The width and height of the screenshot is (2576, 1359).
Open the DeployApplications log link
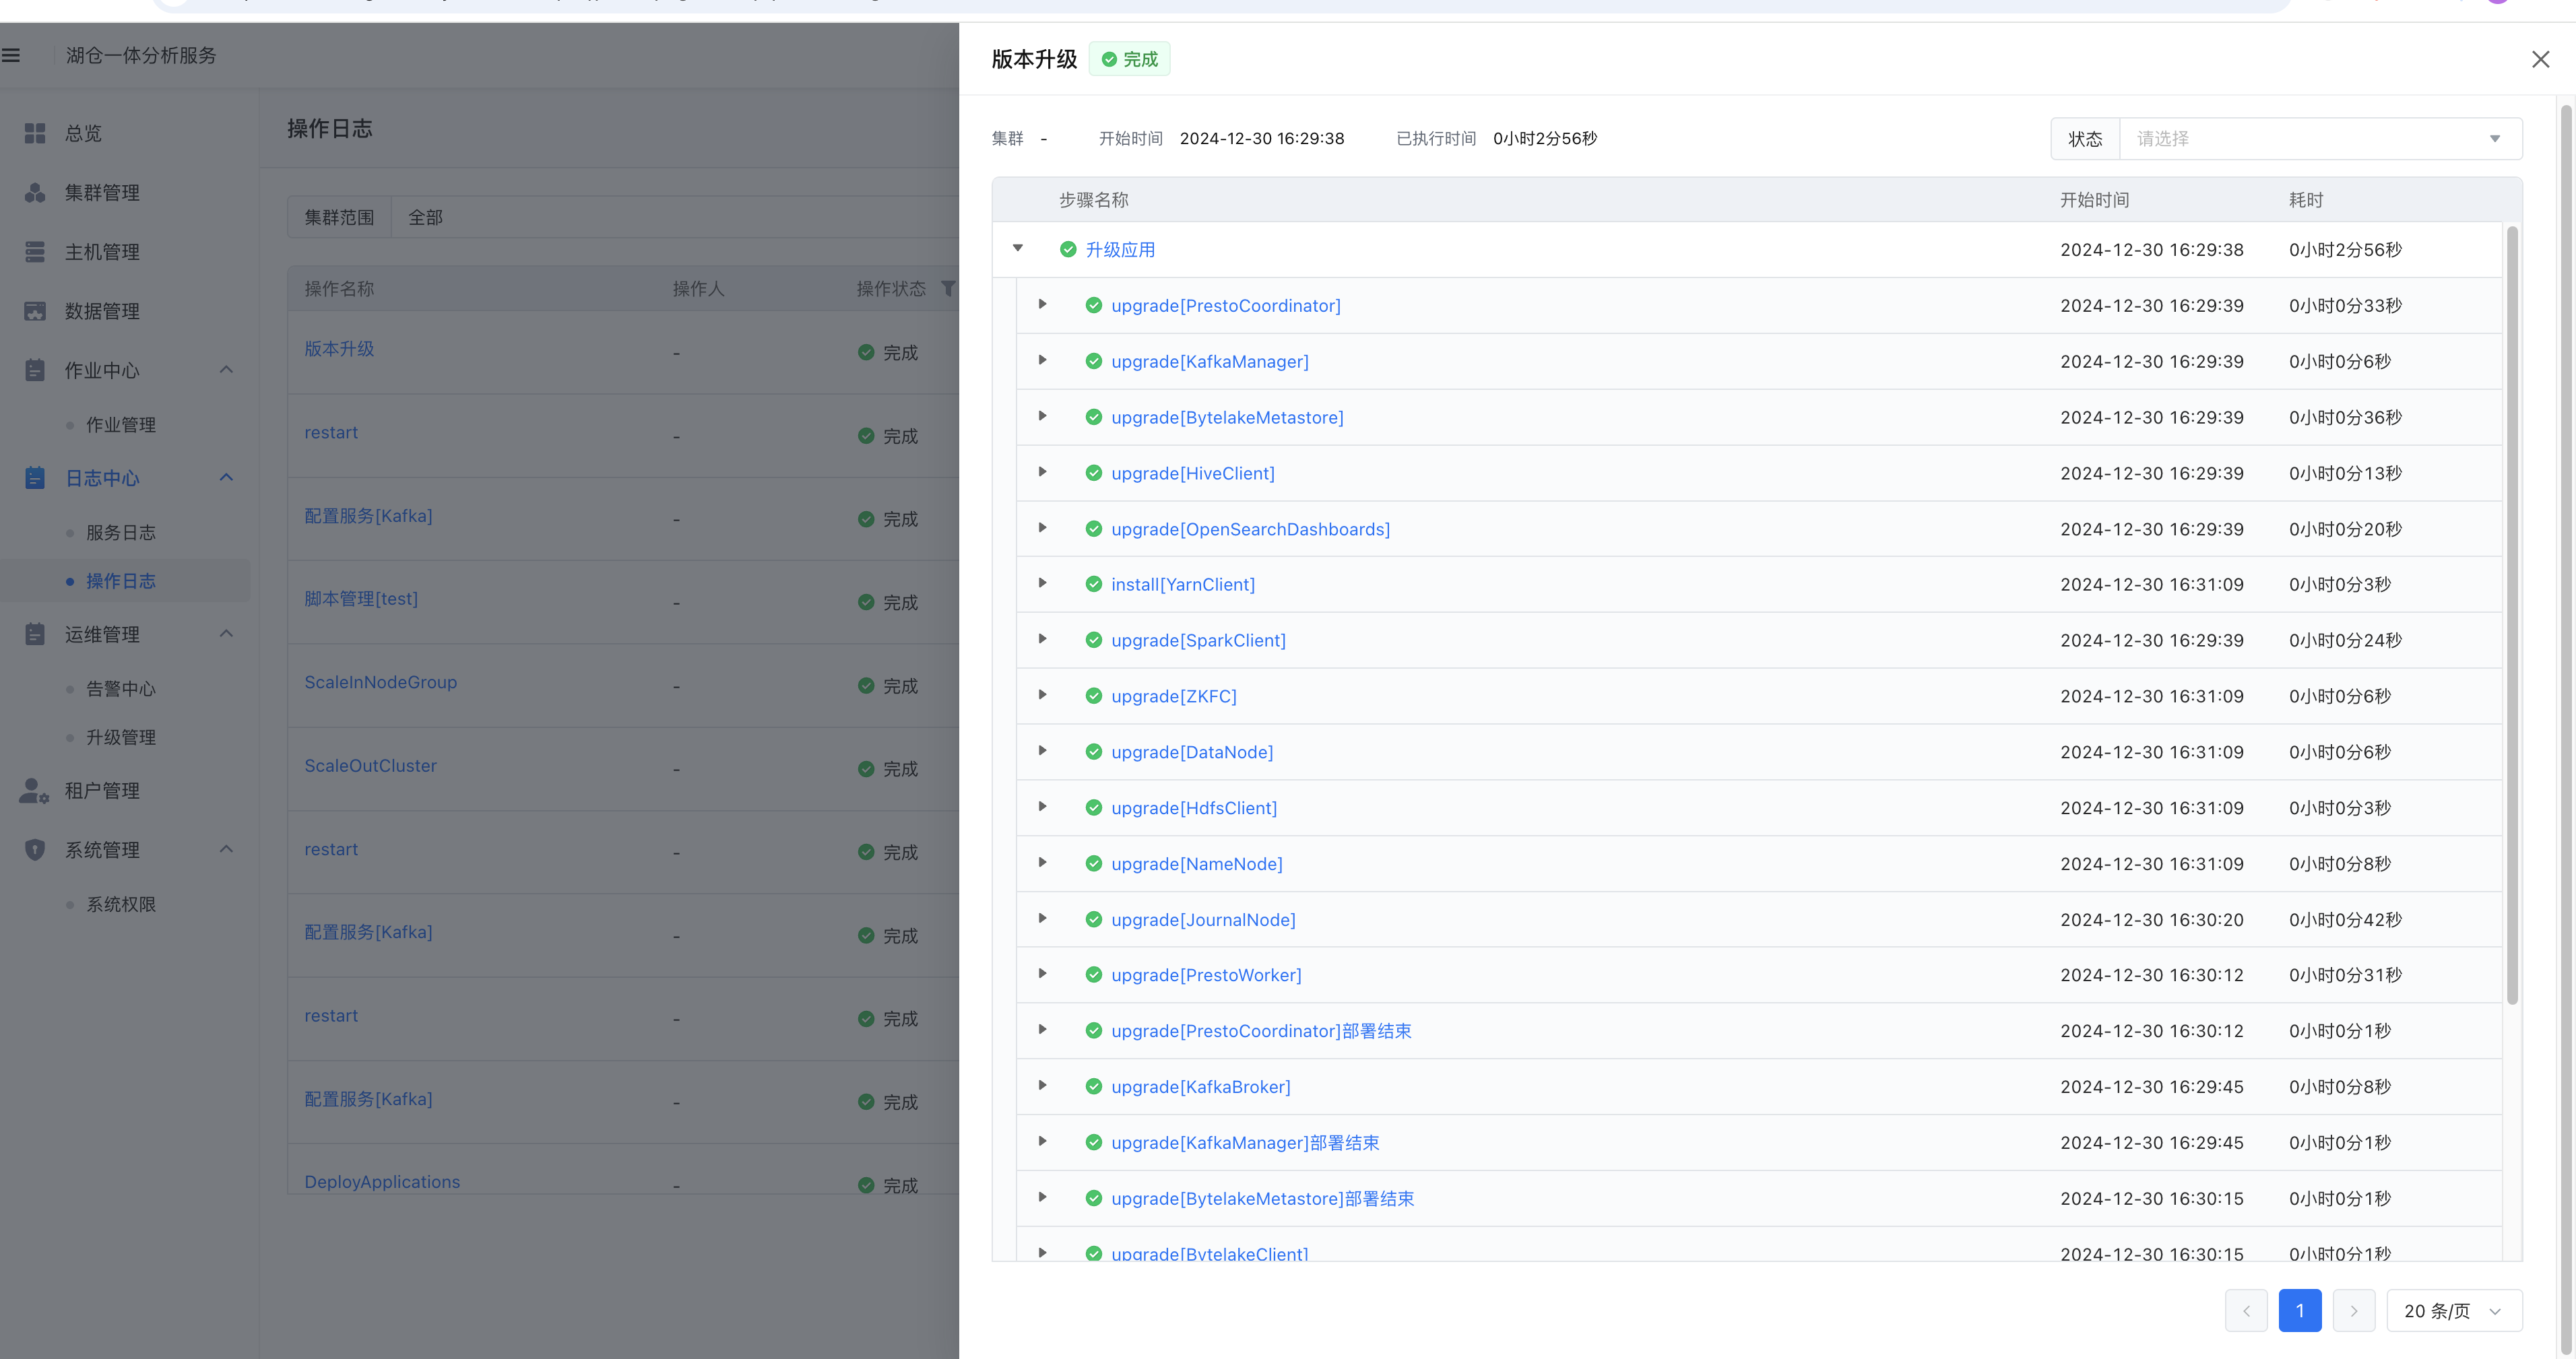(x=382, y=1182)
